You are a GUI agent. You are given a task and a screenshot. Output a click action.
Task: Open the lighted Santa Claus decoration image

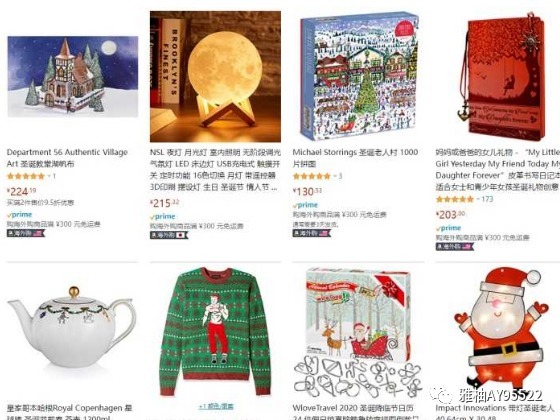click(501, 329)
